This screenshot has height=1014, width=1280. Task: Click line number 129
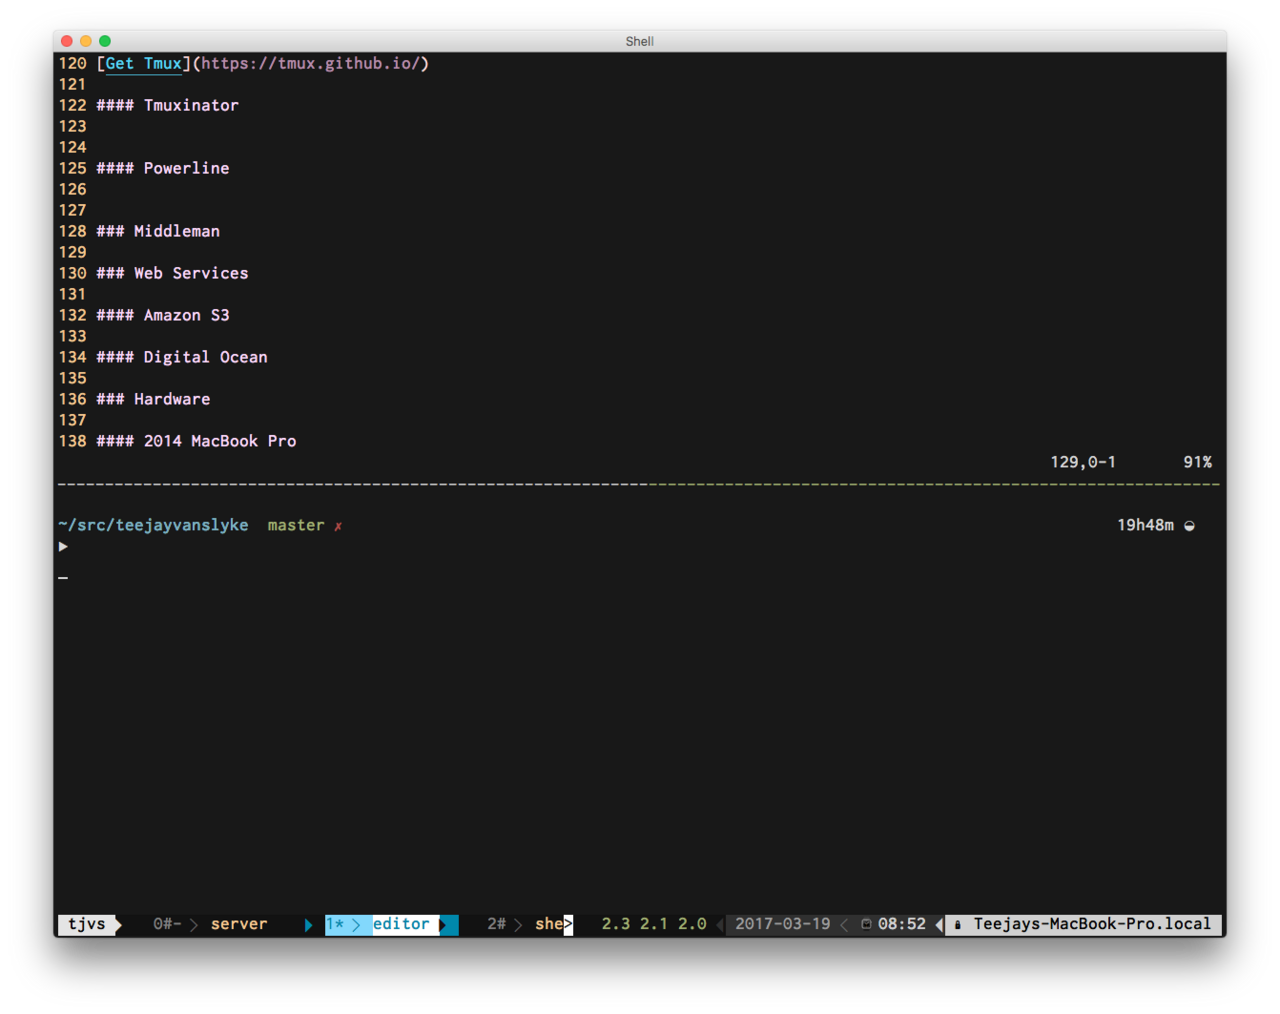72,252
